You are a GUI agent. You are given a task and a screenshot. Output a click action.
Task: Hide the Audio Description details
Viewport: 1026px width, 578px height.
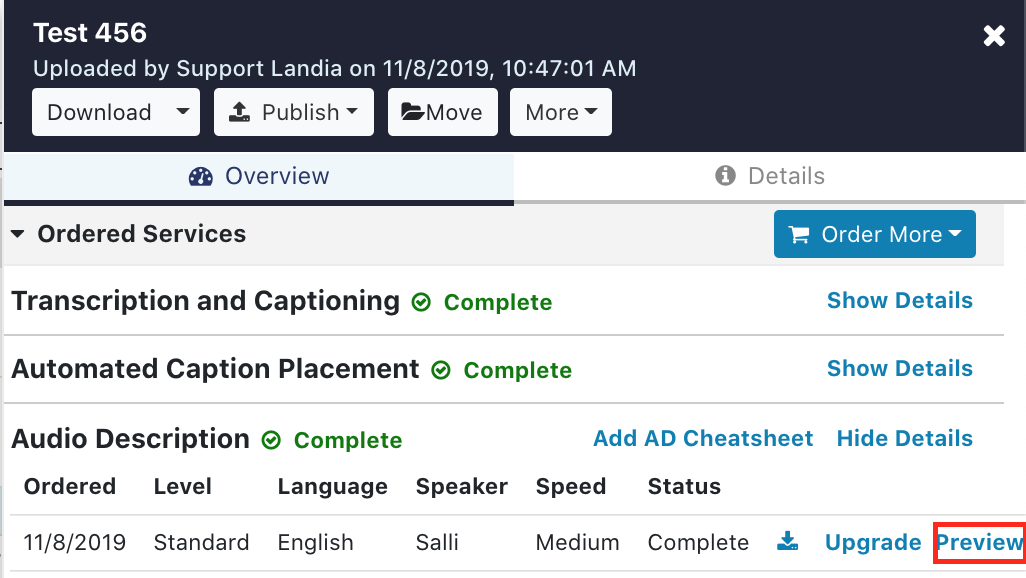point(904,438)
